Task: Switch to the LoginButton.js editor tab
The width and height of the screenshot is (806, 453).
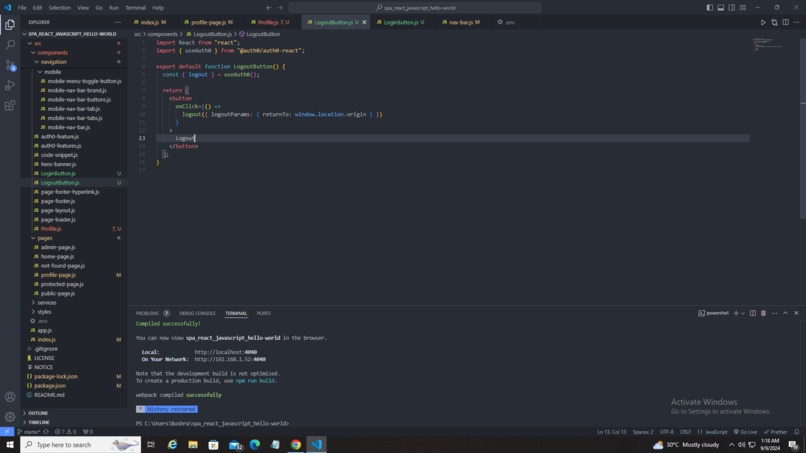Action: click(400, 22)
